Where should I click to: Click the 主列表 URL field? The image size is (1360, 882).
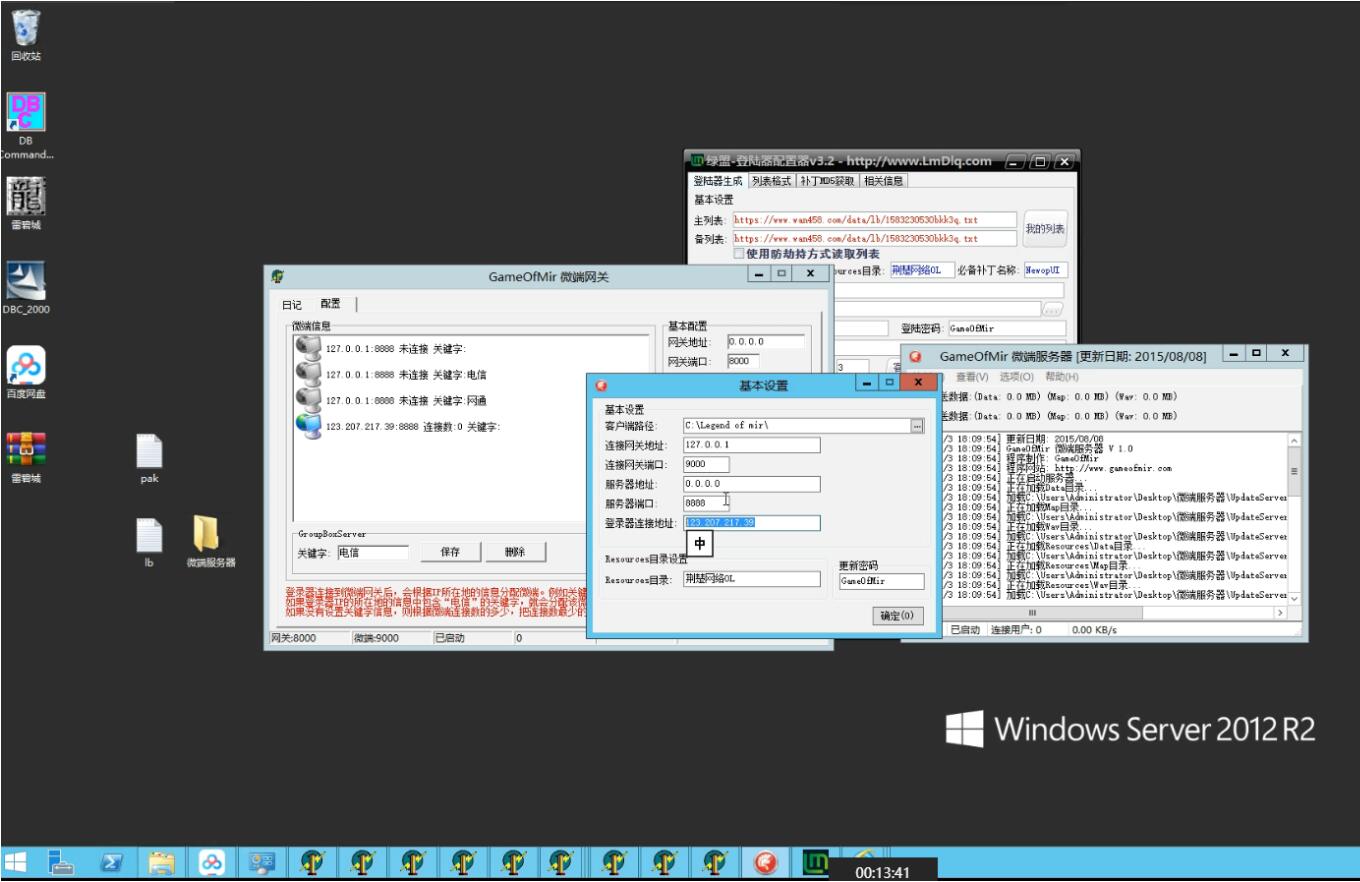pyautogui.click(x=874, y=220)
